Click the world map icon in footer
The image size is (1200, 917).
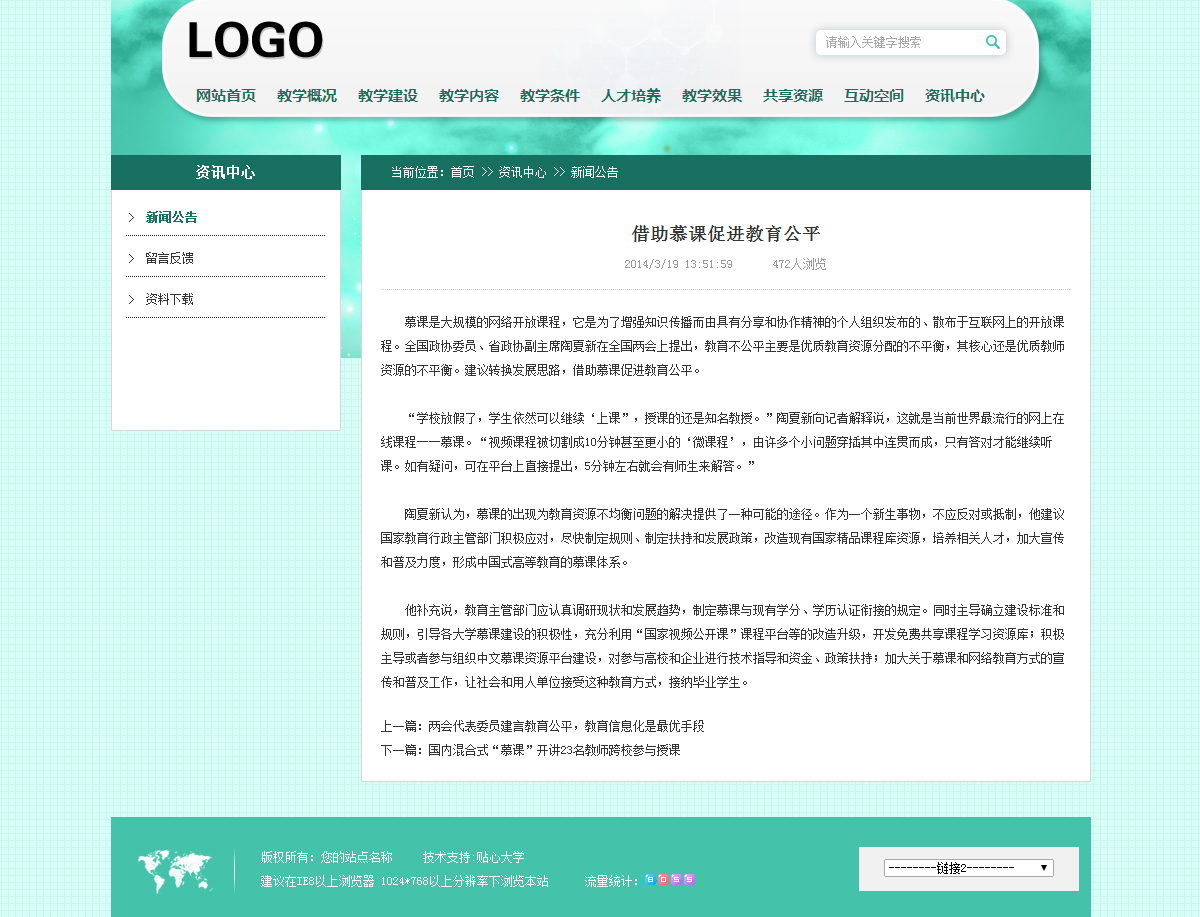pos(175,871)
